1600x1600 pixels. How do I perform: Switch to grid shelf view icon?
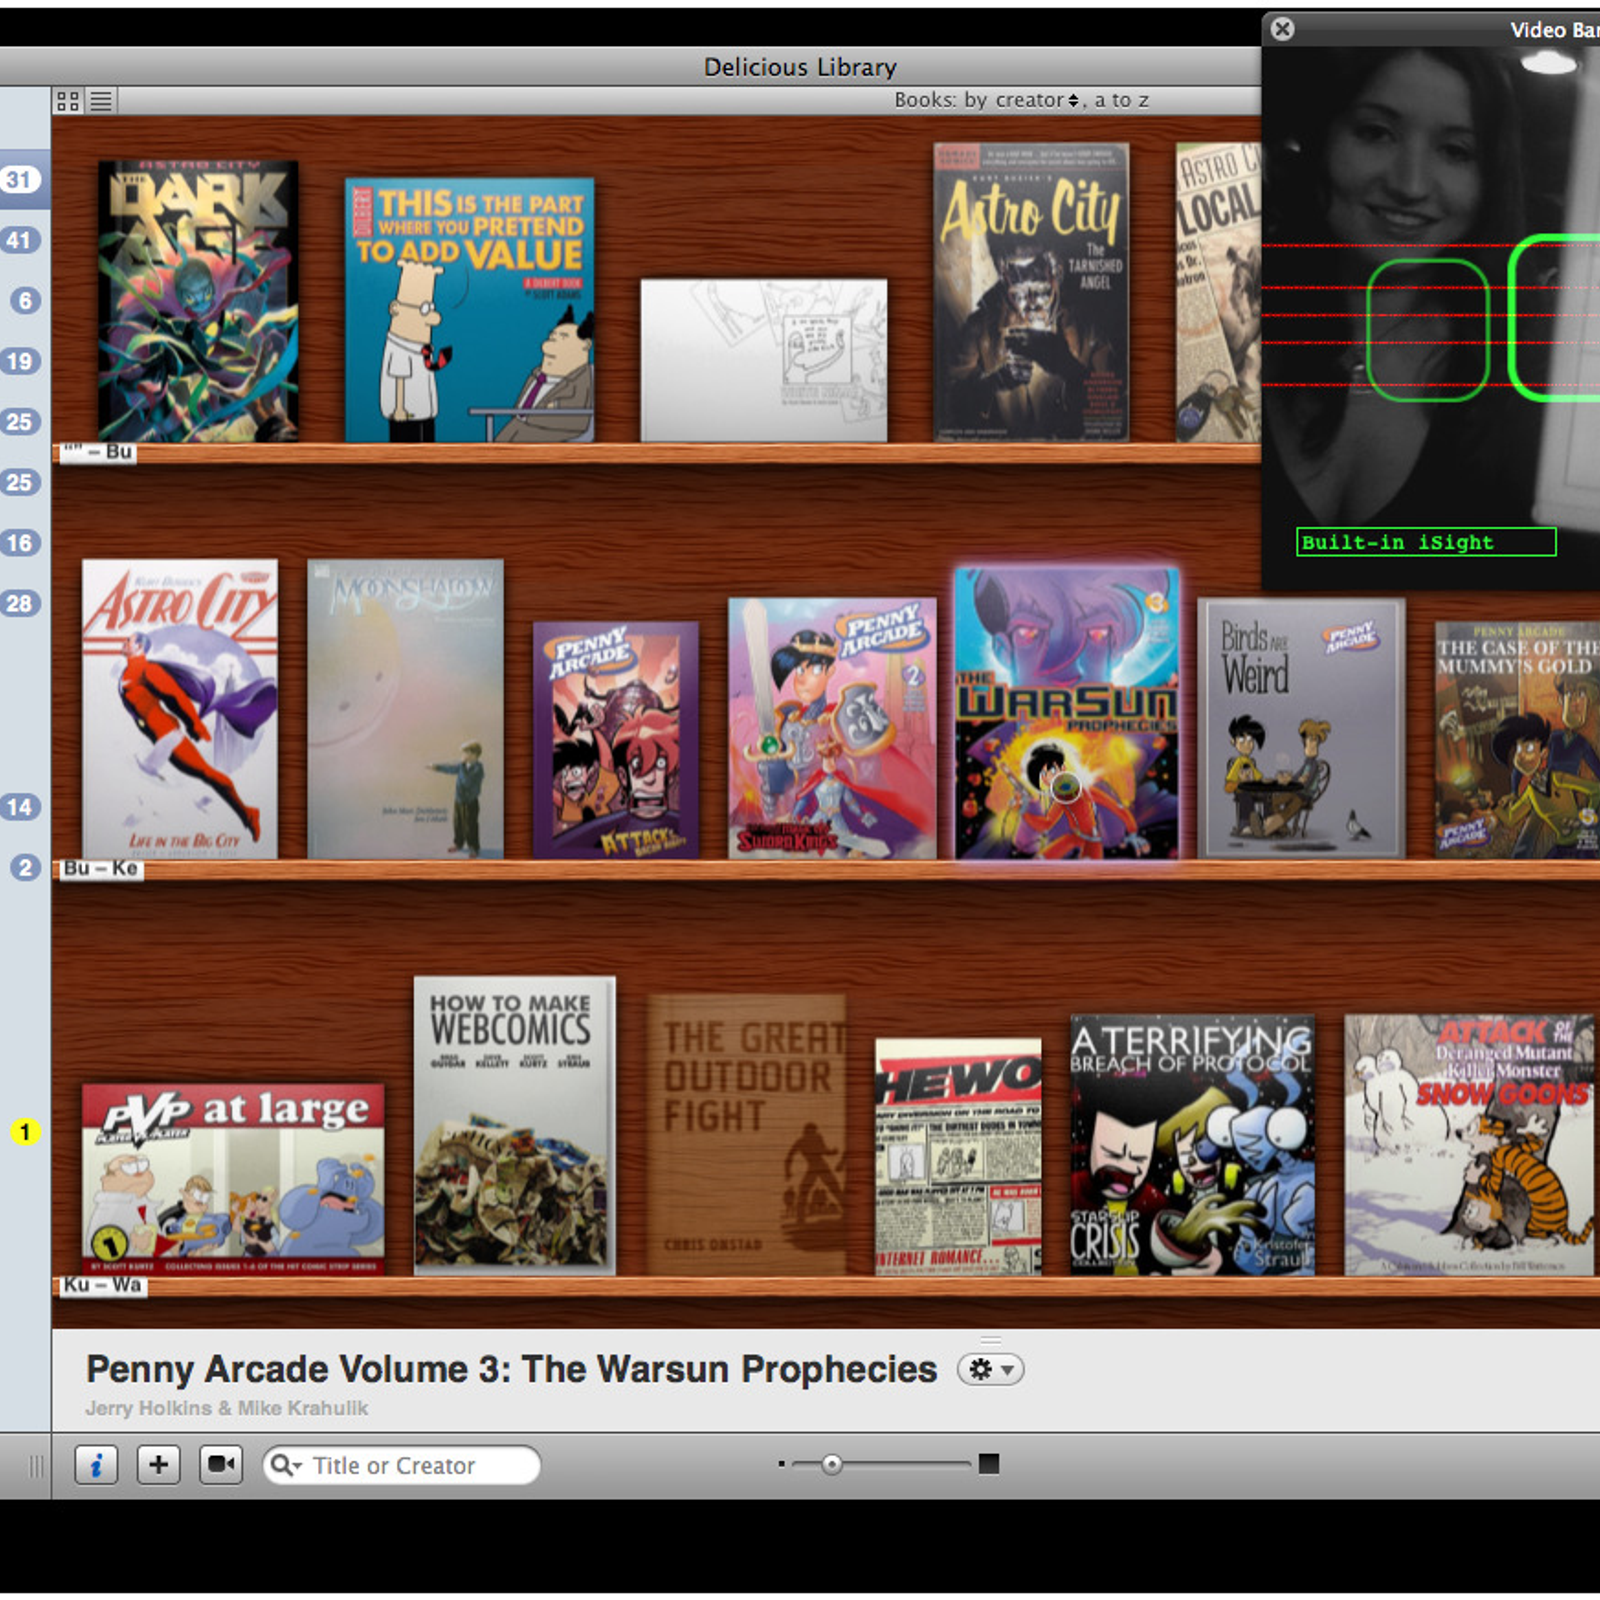(68, 101)
